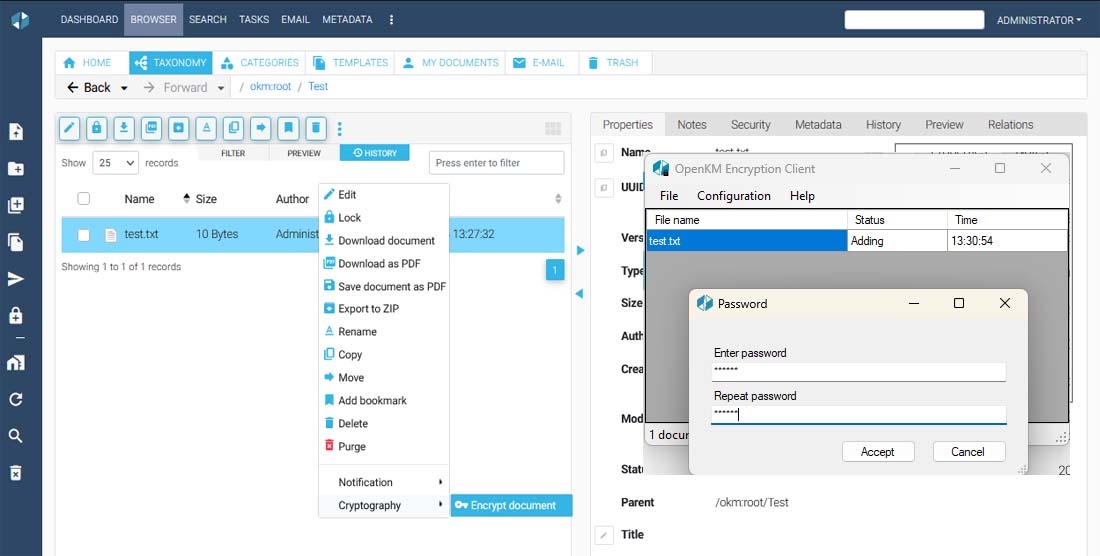Click the top bar search field
This screenshot has height=556, width=1100.
tap(914, 20)
